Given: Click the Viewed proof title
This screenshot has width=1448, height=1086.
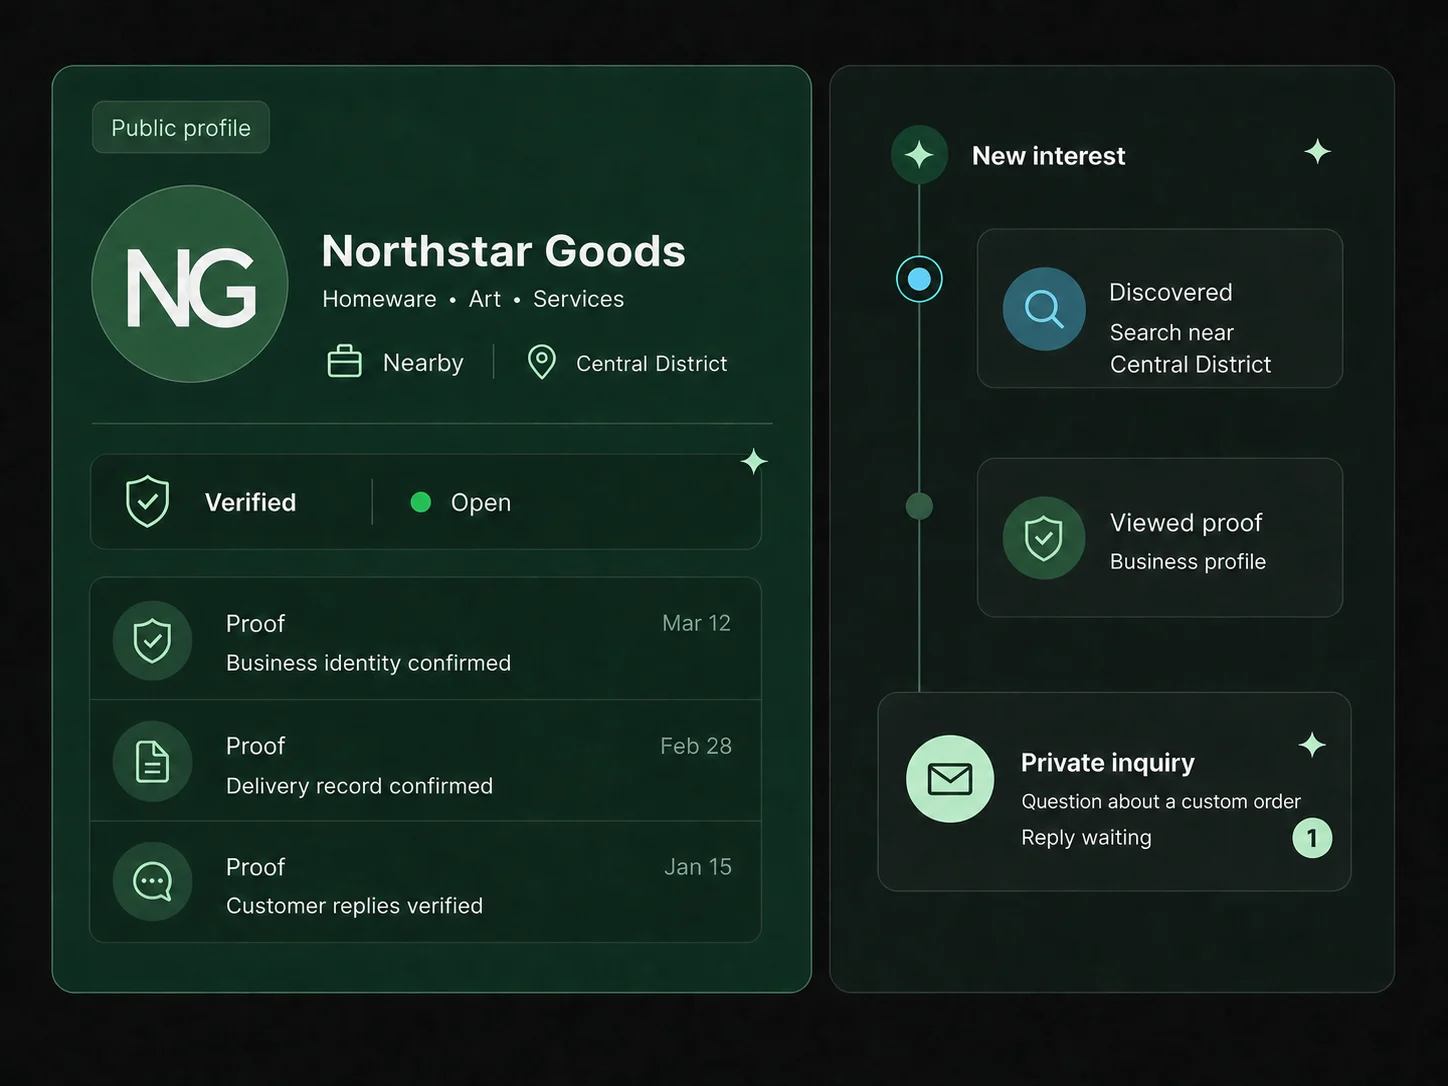Looking at the screenshot, I should tap(1186, 523).
